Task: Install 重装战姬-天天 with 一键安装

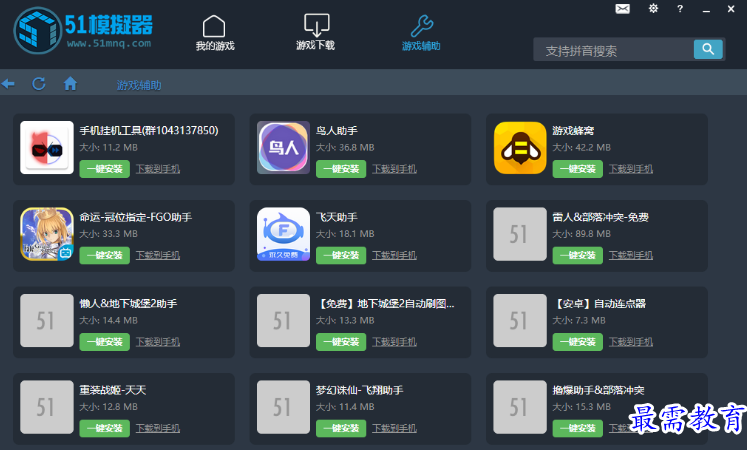Action: [x=105, y=428]
